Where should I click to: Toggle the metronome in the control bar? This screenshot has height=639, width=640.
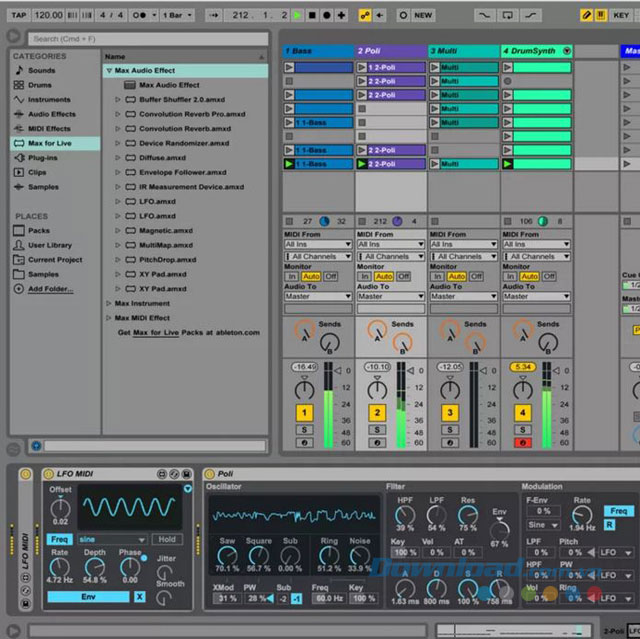click(x=140, y=15)
